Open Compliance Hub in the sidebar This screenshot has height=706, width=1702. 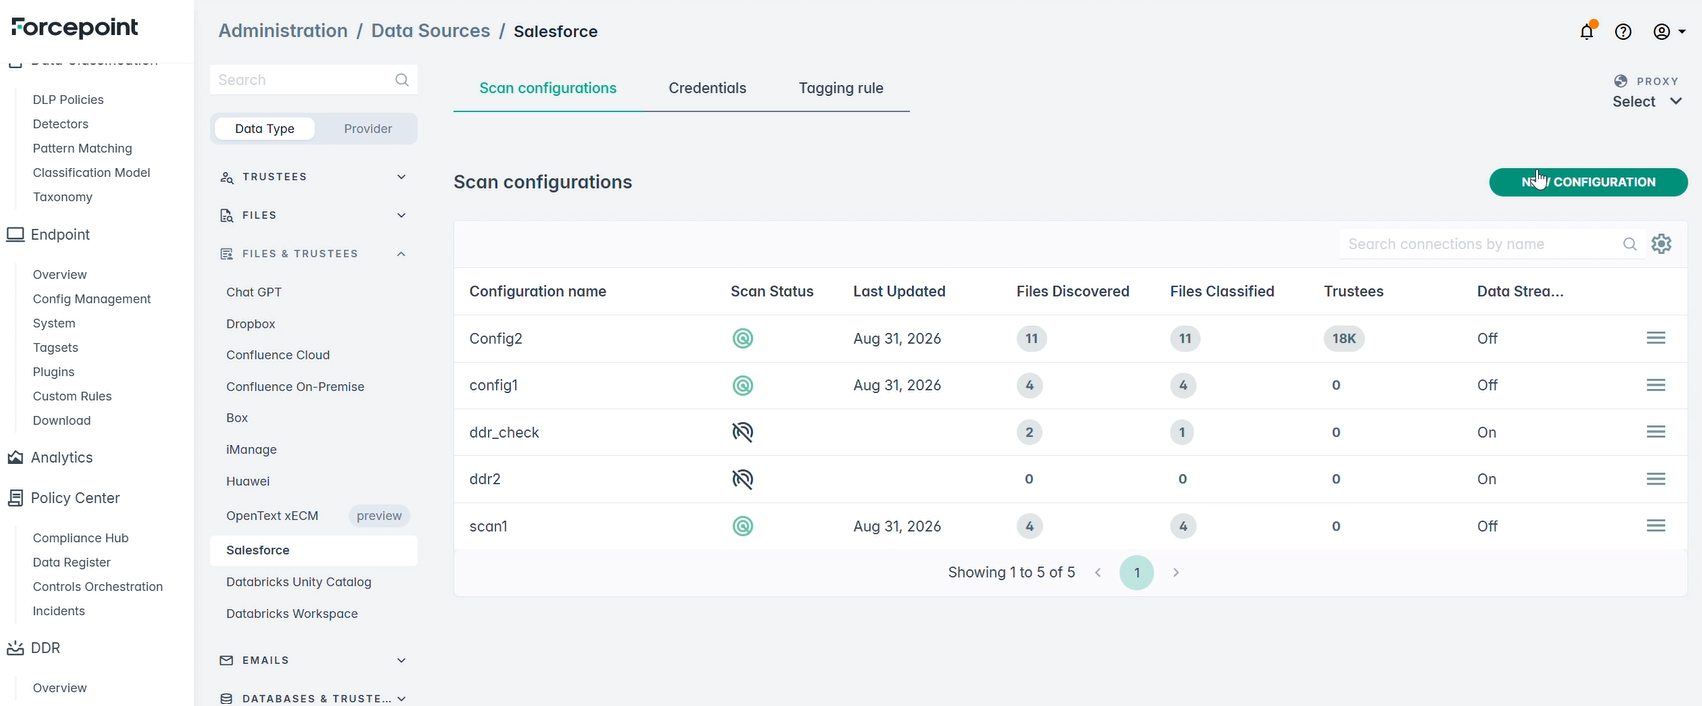(x=80, y=538)
